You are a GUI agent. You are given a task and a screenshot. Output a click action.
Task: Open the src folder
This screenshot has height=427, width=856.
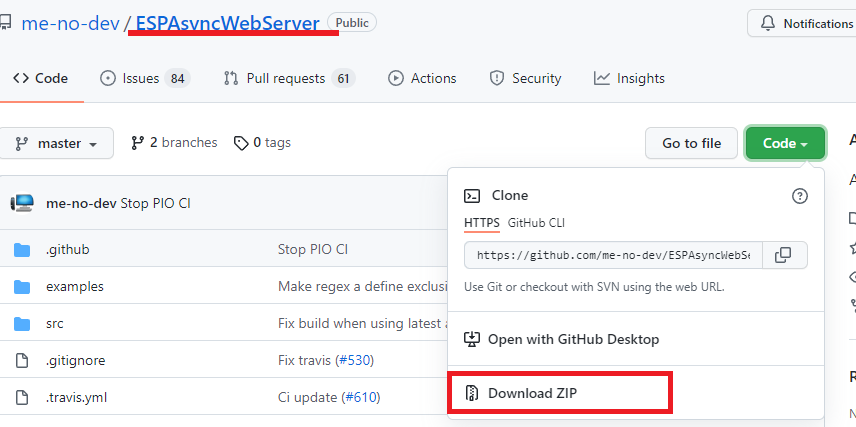click(55, 323)
